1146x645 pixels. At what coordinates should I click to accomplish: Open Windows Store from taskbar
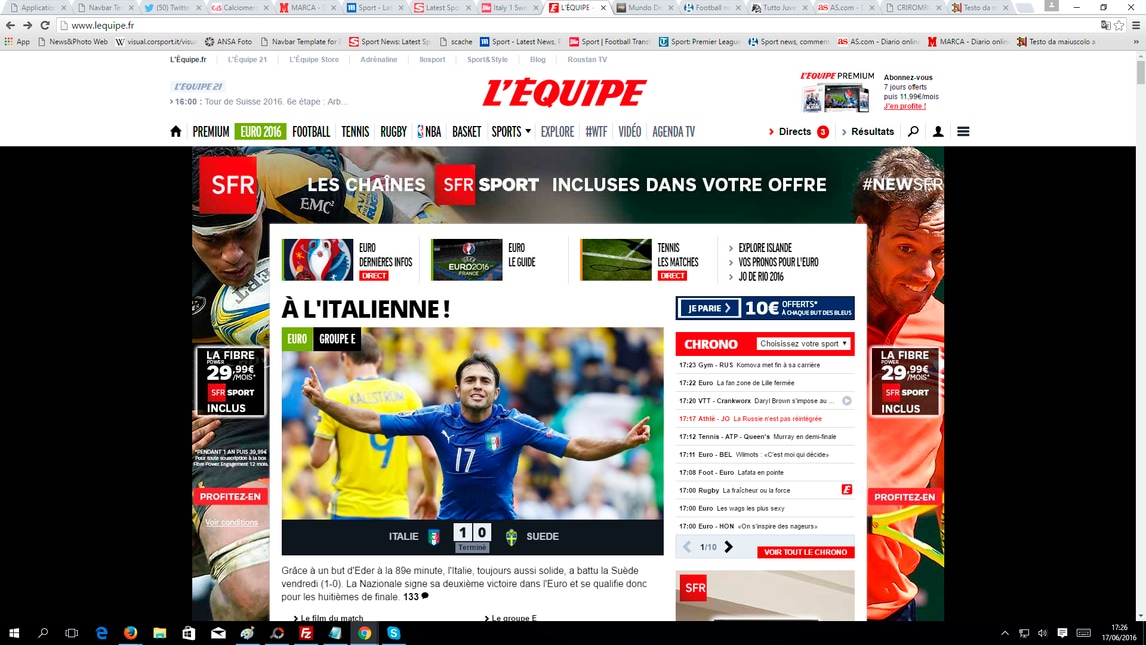click(189, 633)
